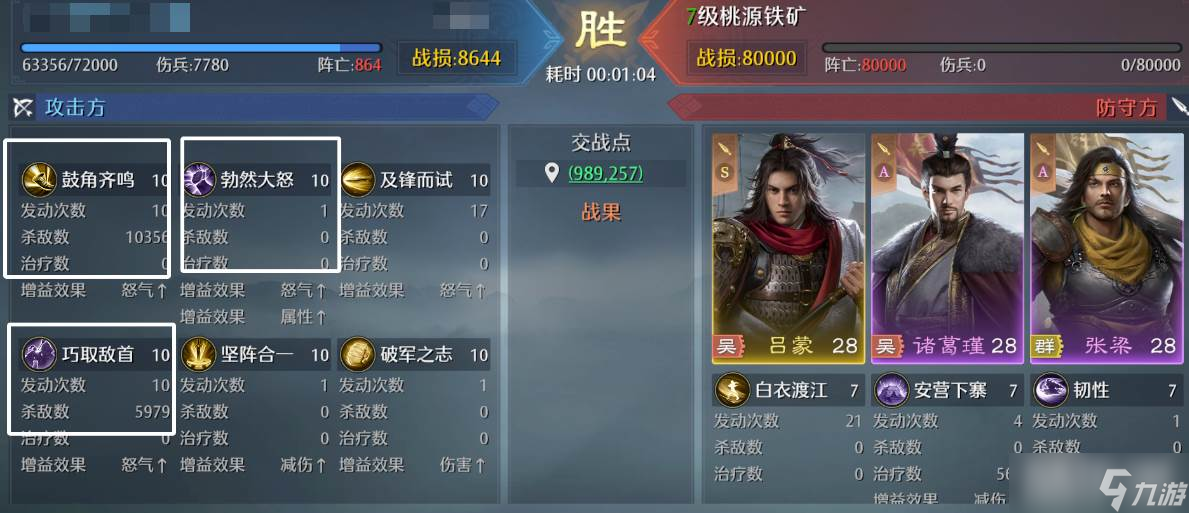The height and width of the screenshot is (513, 1189).
Task: Click the 安营下寨 skill icon
Action: click(x=892, y=390)
